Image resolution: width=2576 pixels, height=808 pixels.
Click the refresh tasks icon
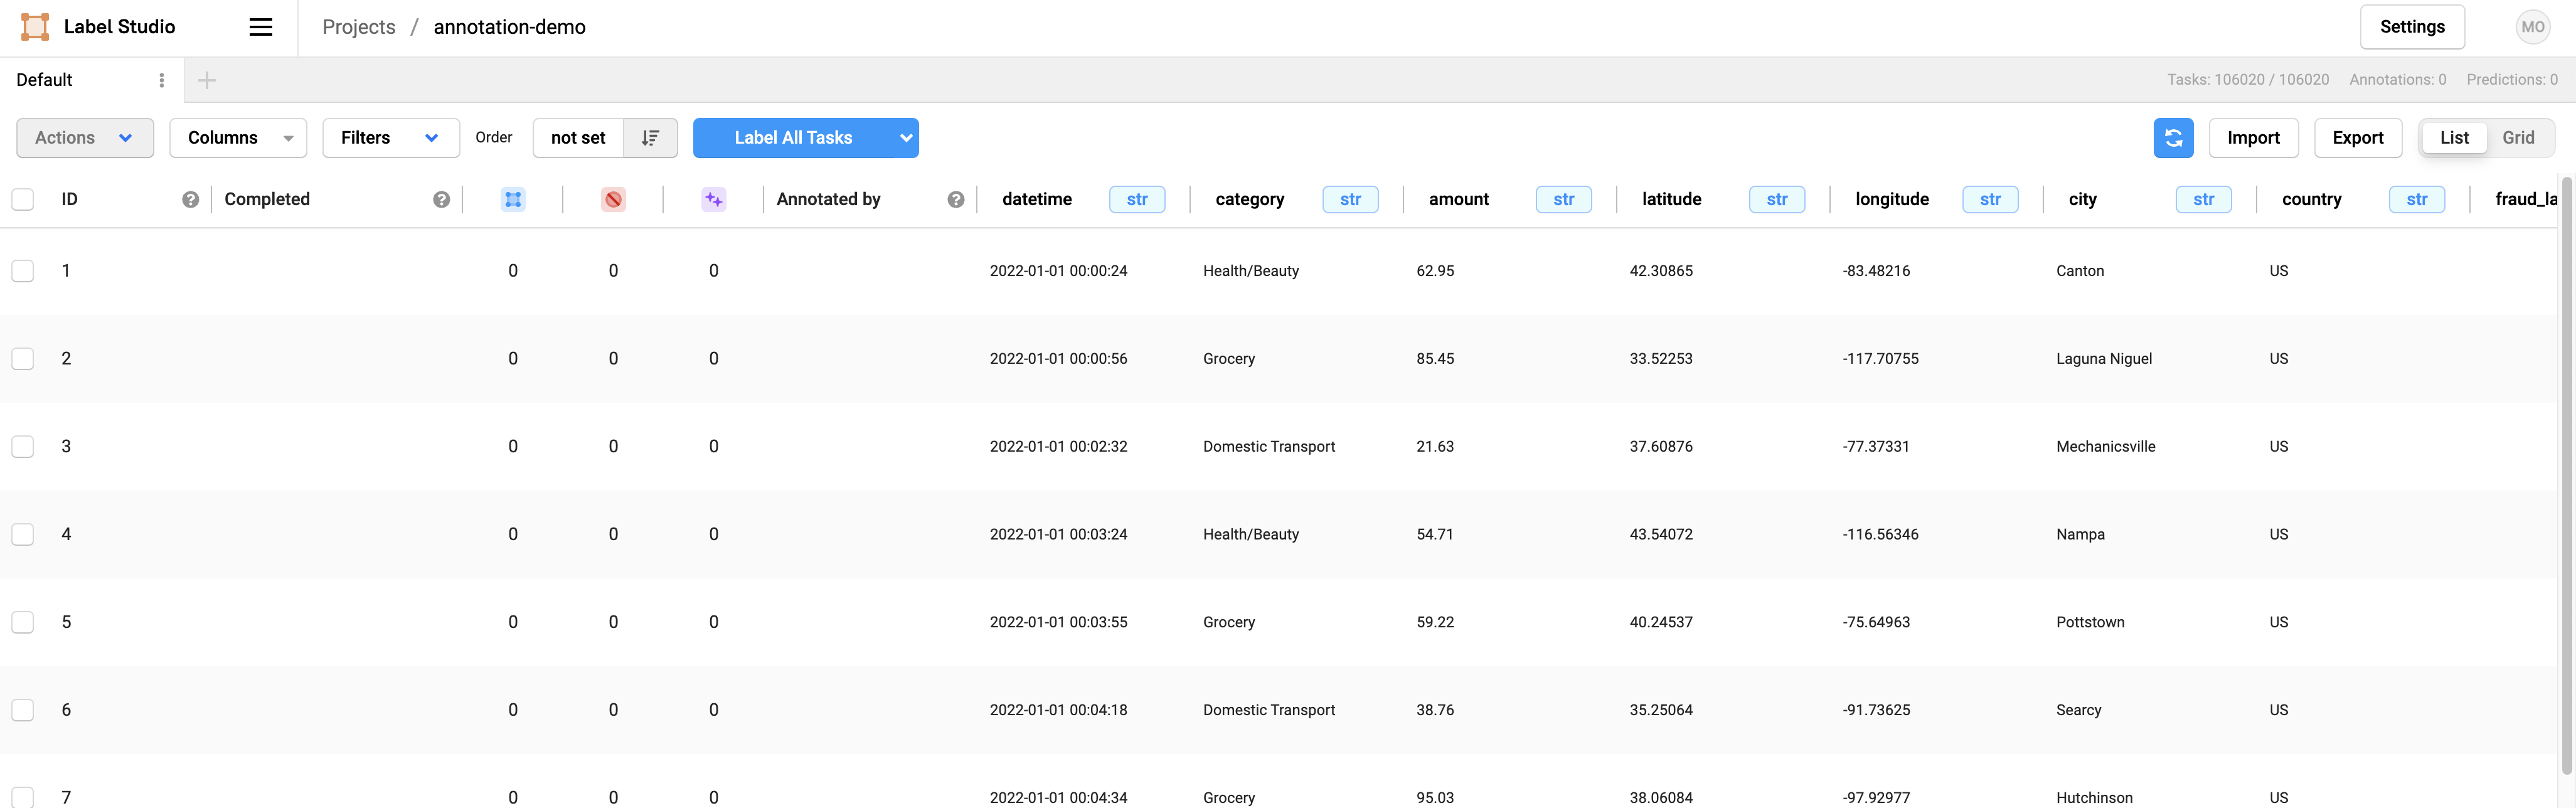point(2172,138)
